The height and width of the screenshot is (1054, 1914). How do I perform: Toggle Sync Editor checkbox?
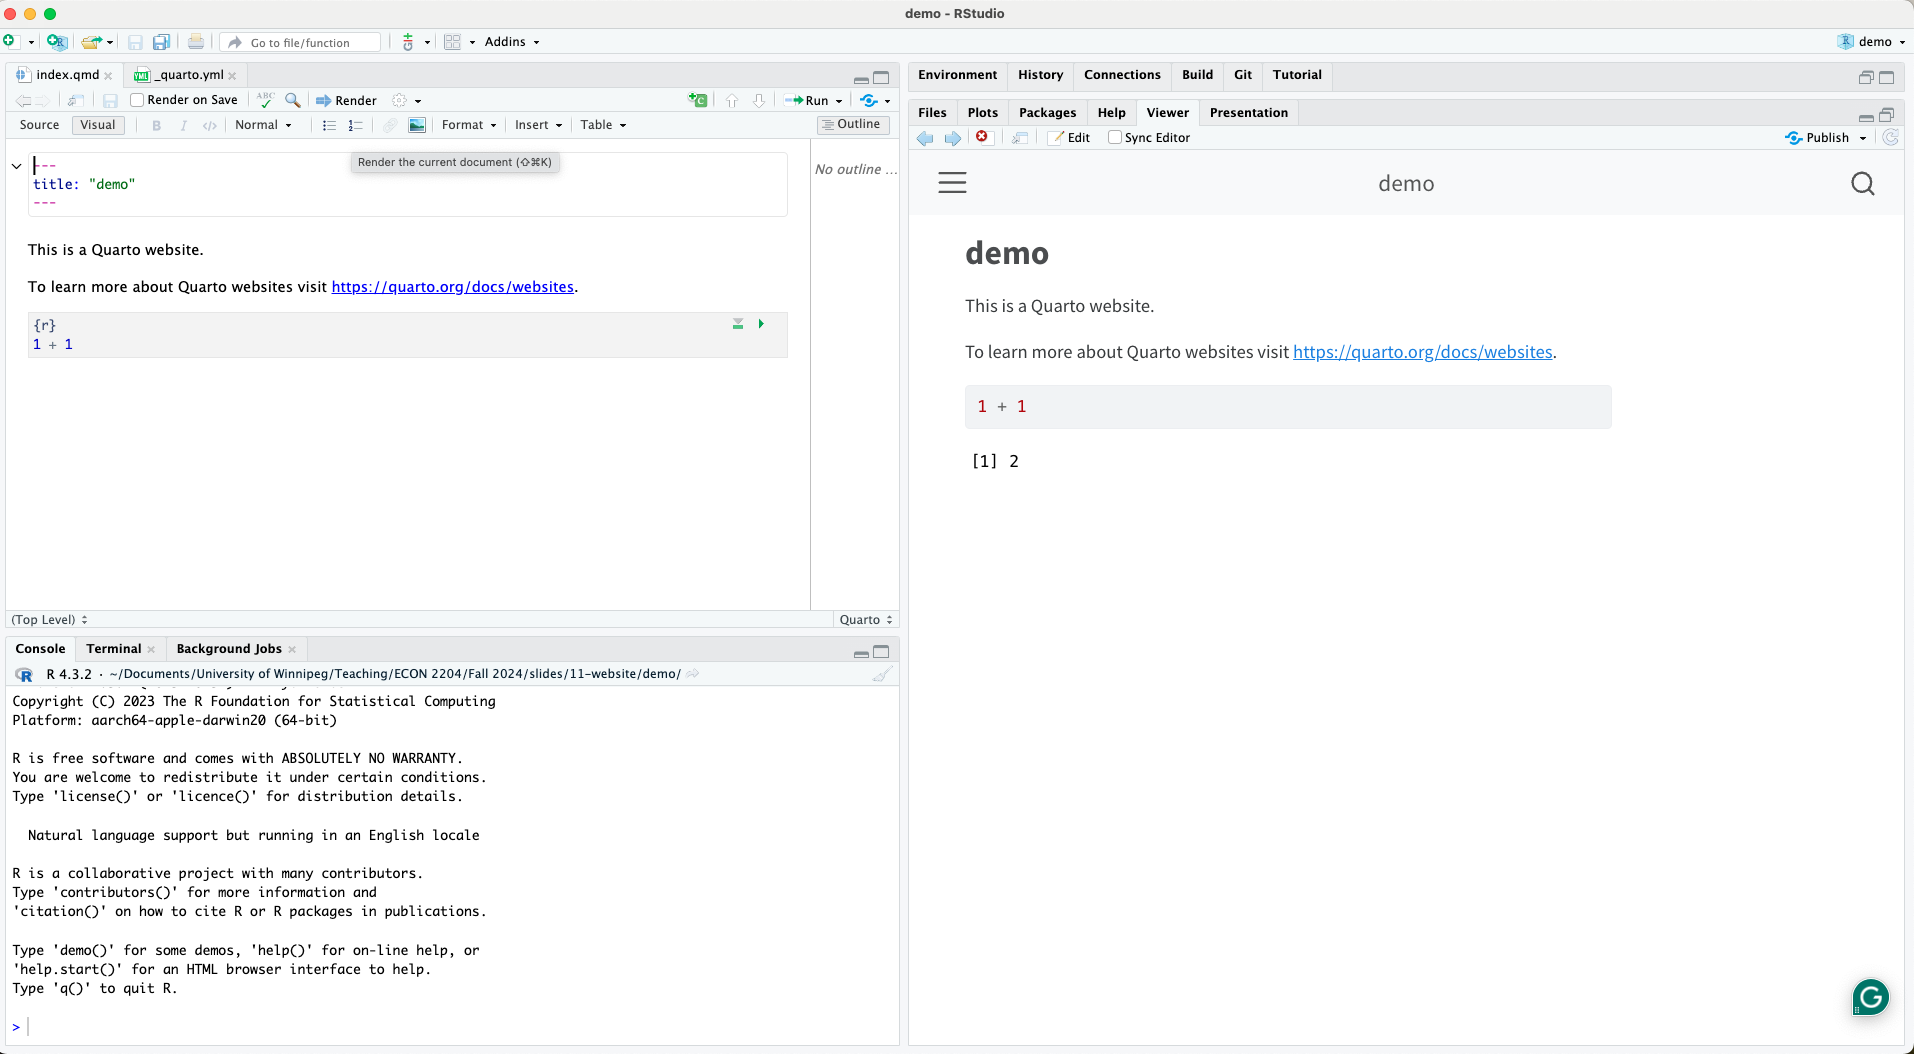tap(1115, 138)
